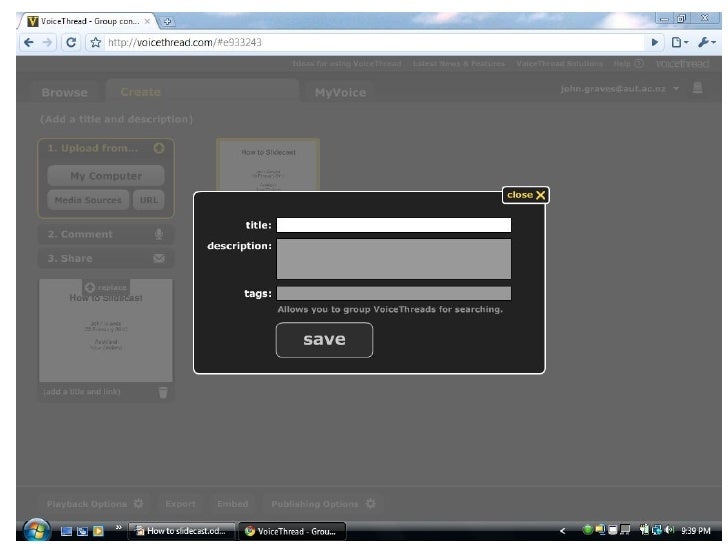This screenshot has height=546, width=728.
Task: Open Playback Options
Action: [x=95, y=504]
